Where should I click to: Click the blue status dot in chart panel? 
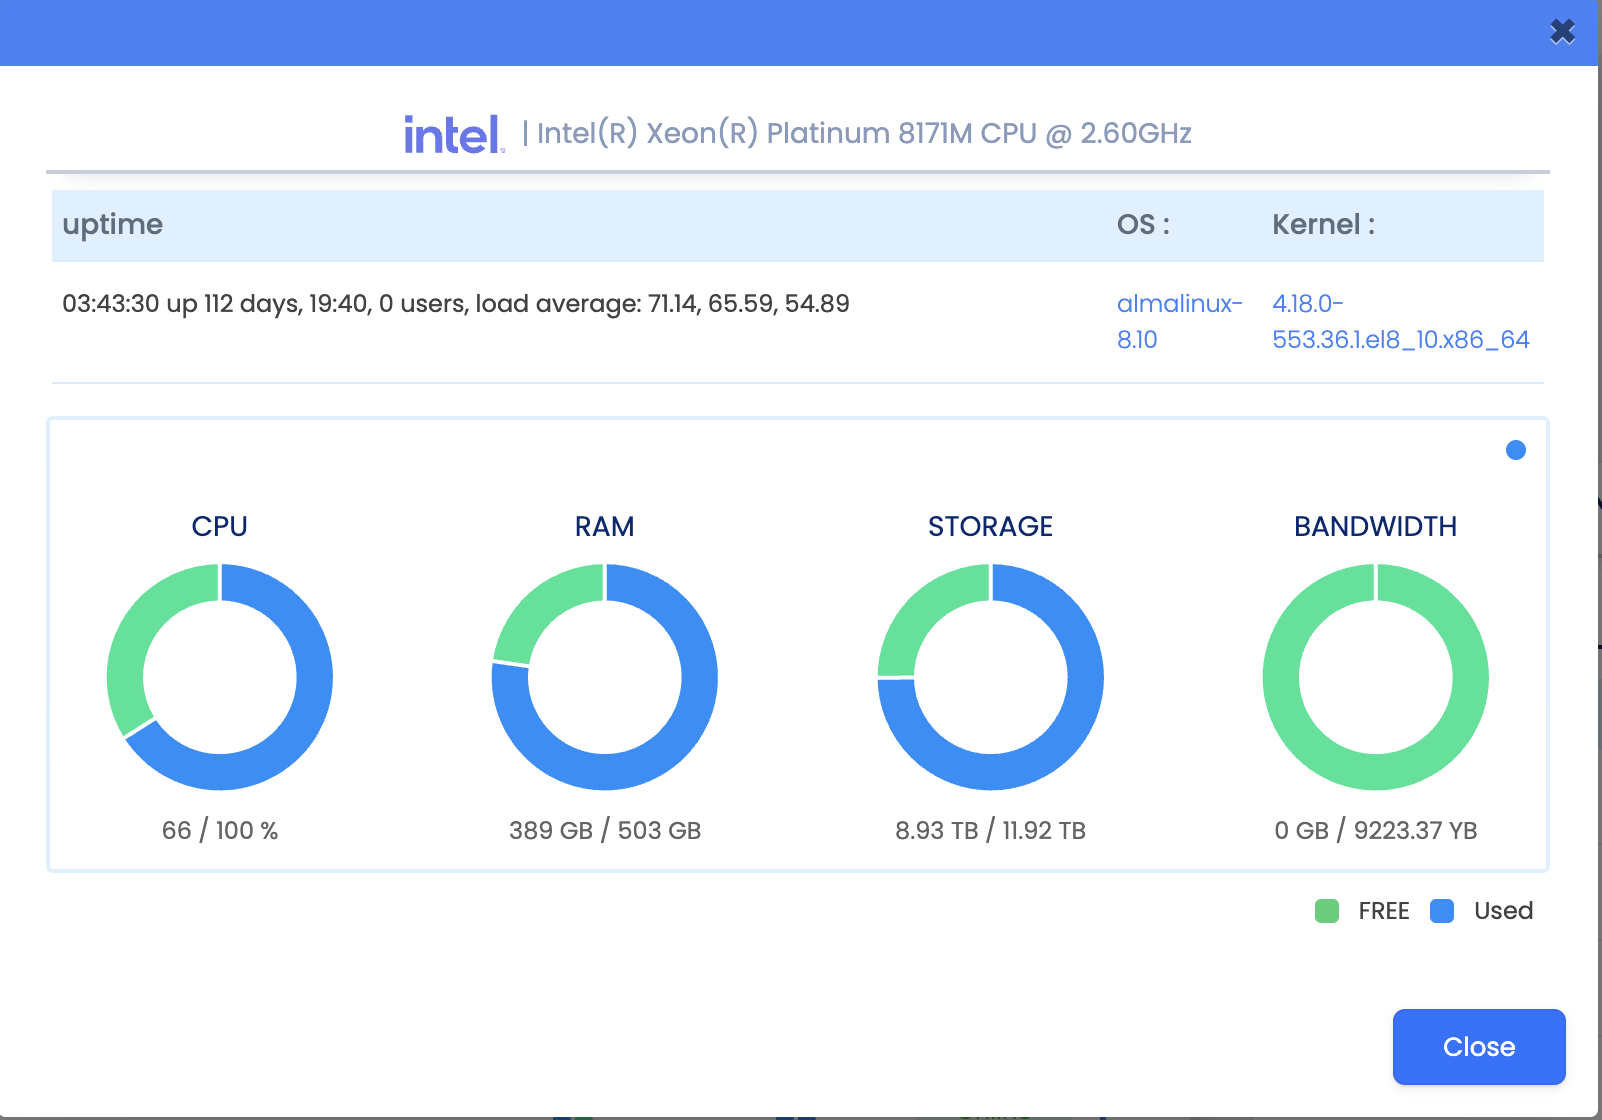pos(1515,450)
